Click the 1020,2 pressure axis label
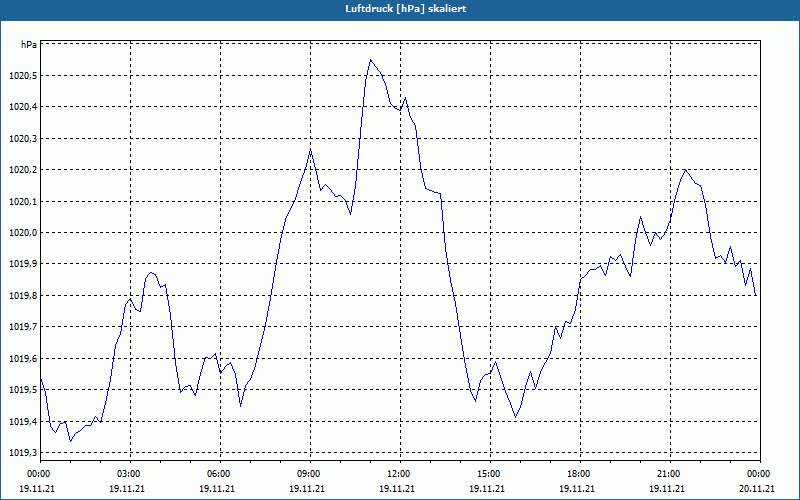 point(23,170)
